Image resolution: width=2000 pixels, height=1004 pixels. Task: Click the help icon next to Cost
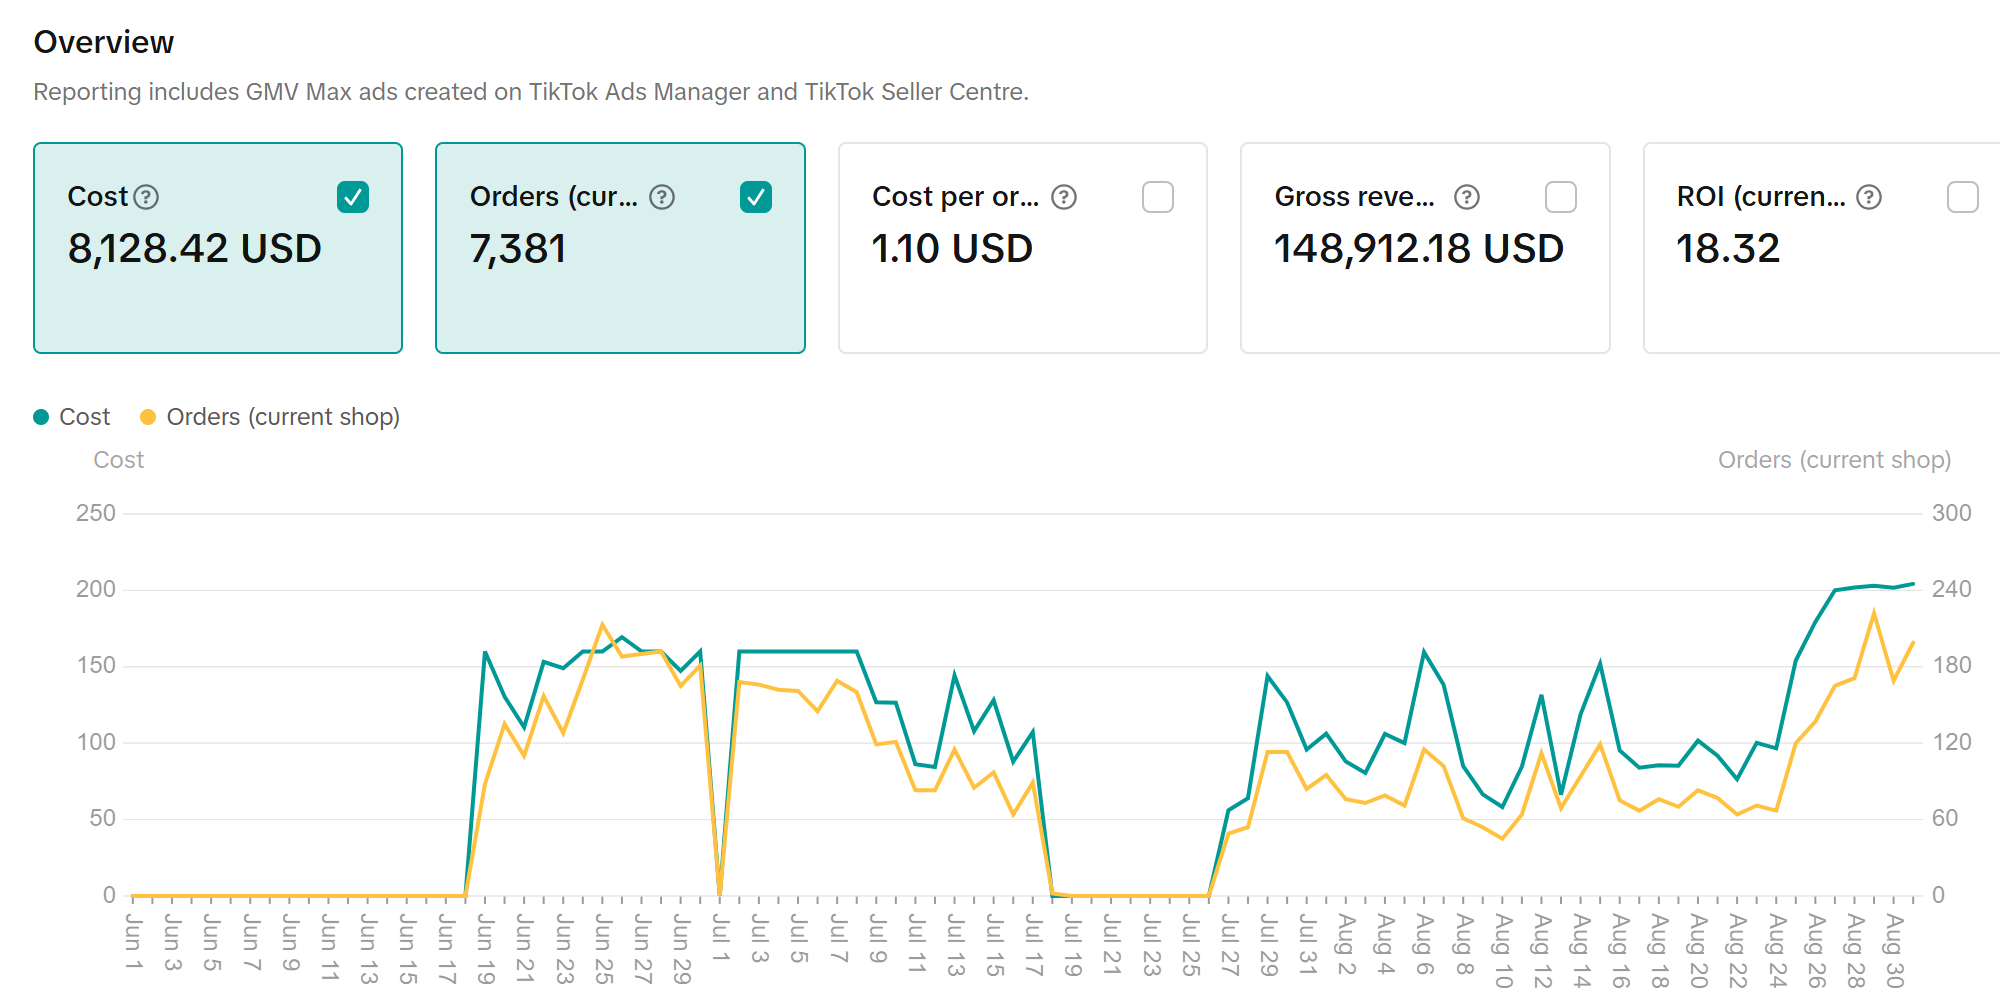(146, 197)
